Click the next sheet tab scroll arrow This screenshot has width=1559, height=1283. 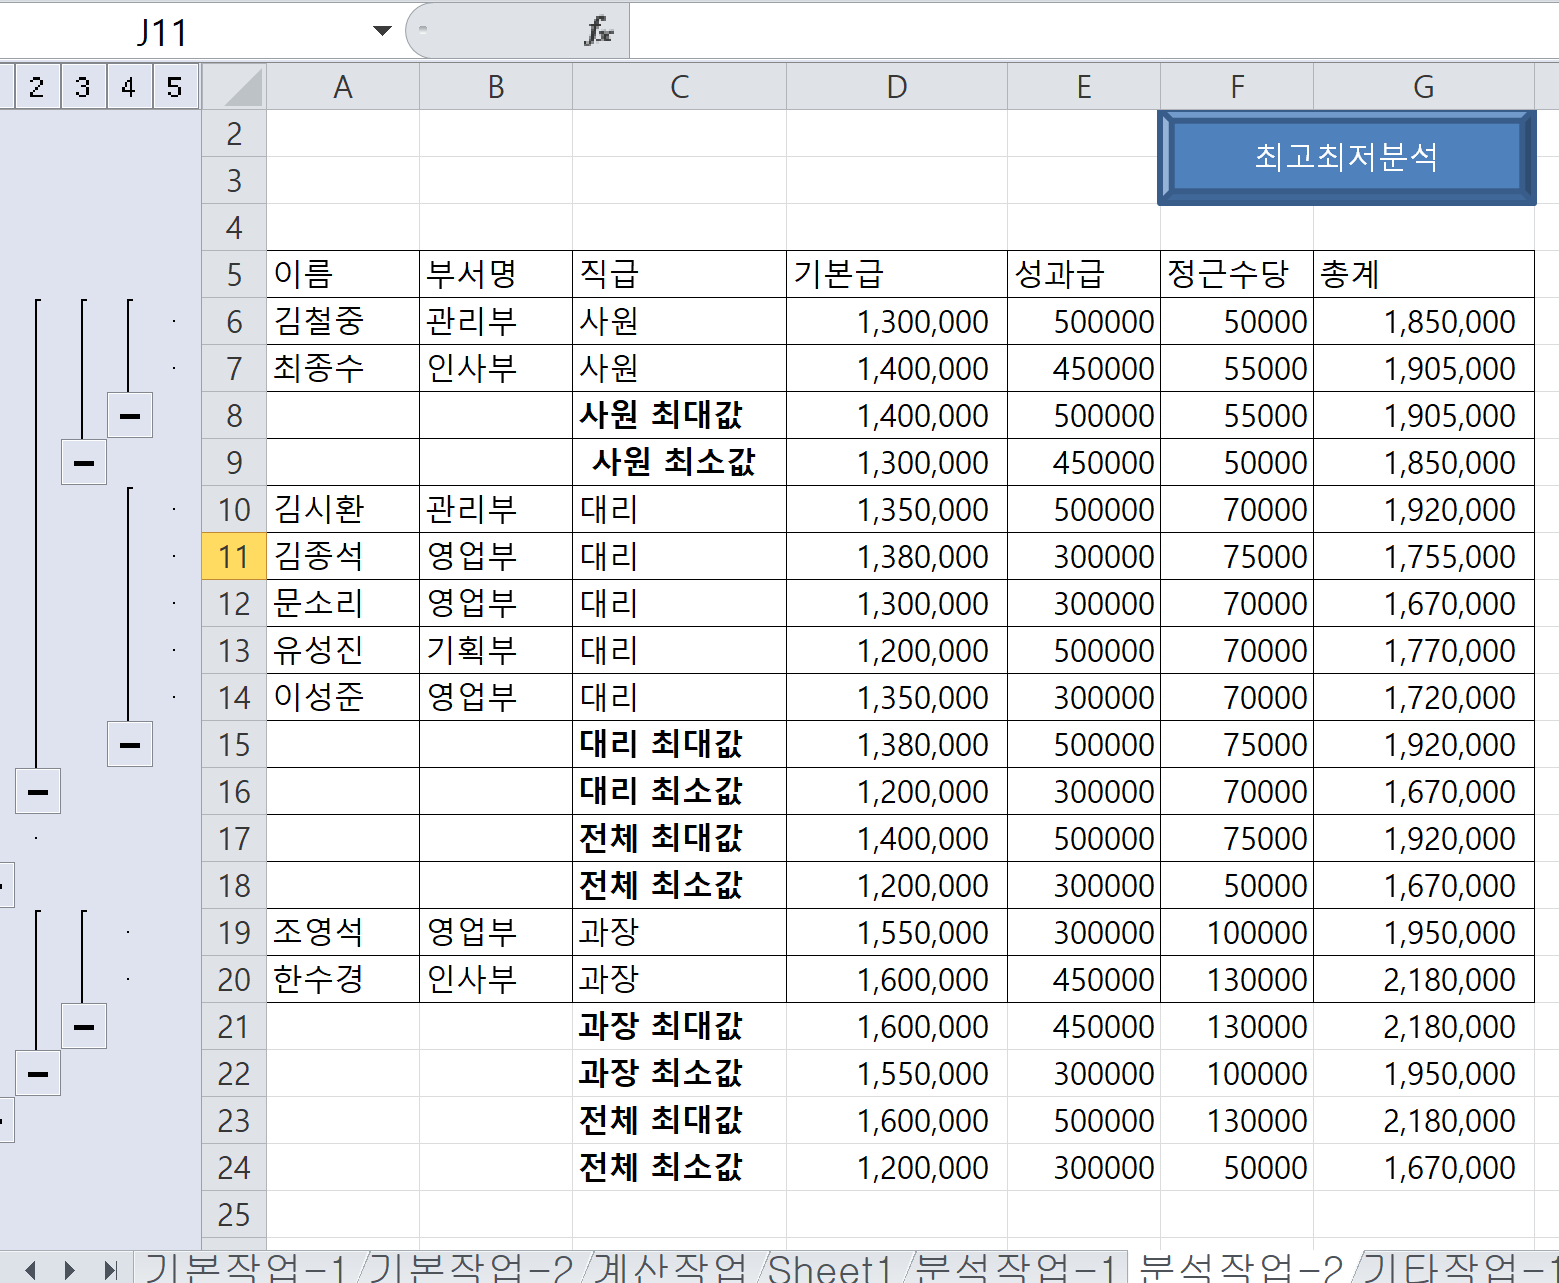[x=69, y=1270]
